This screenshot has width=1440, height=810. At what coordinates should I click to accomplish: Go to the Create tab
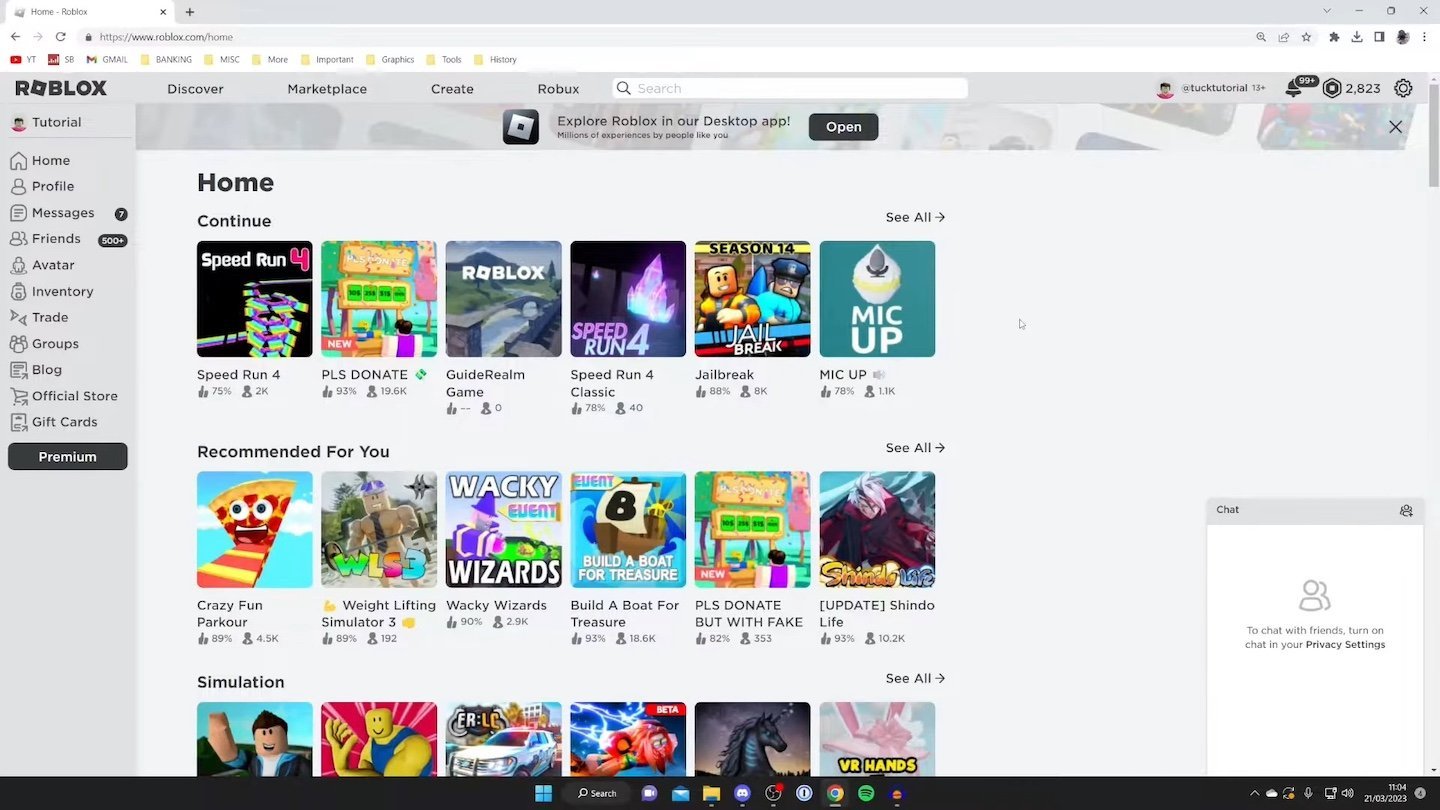452,89
